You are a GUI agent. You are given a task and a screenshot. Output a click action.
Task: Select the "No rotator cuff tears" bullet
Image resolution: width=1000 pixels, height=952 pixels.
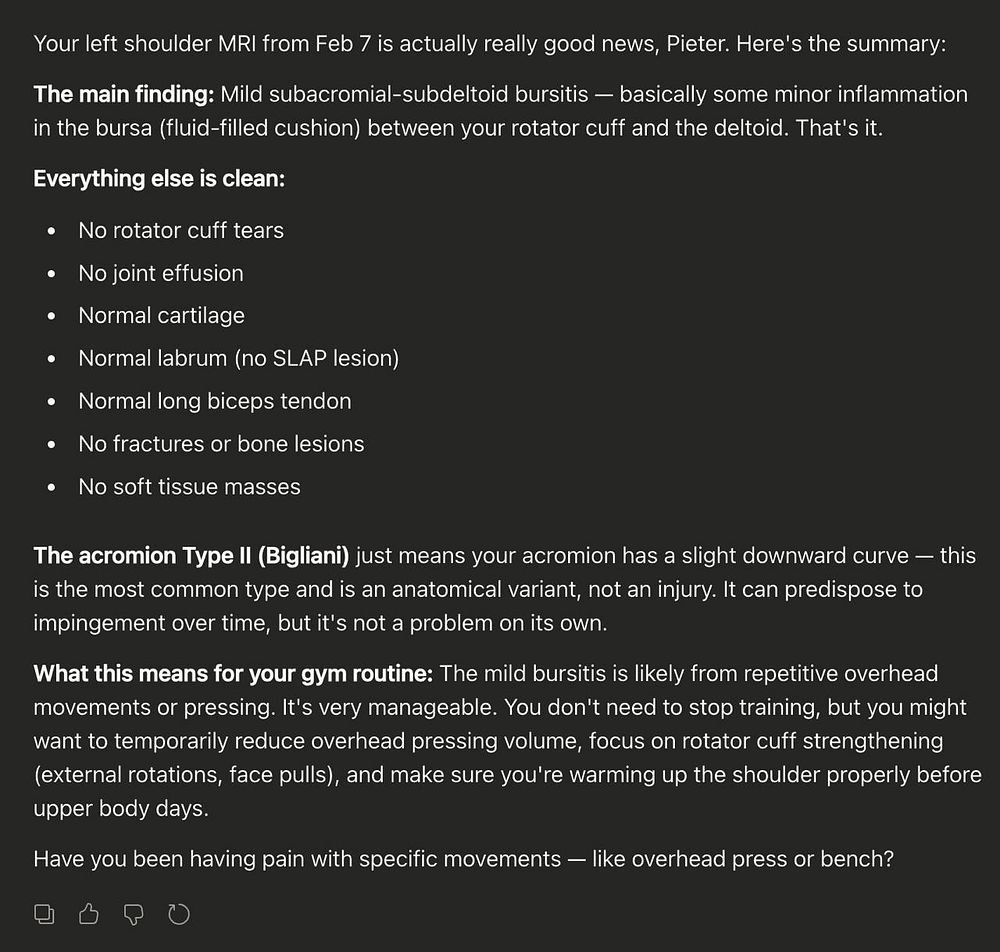pyautogui.click(x=181, y=230)
